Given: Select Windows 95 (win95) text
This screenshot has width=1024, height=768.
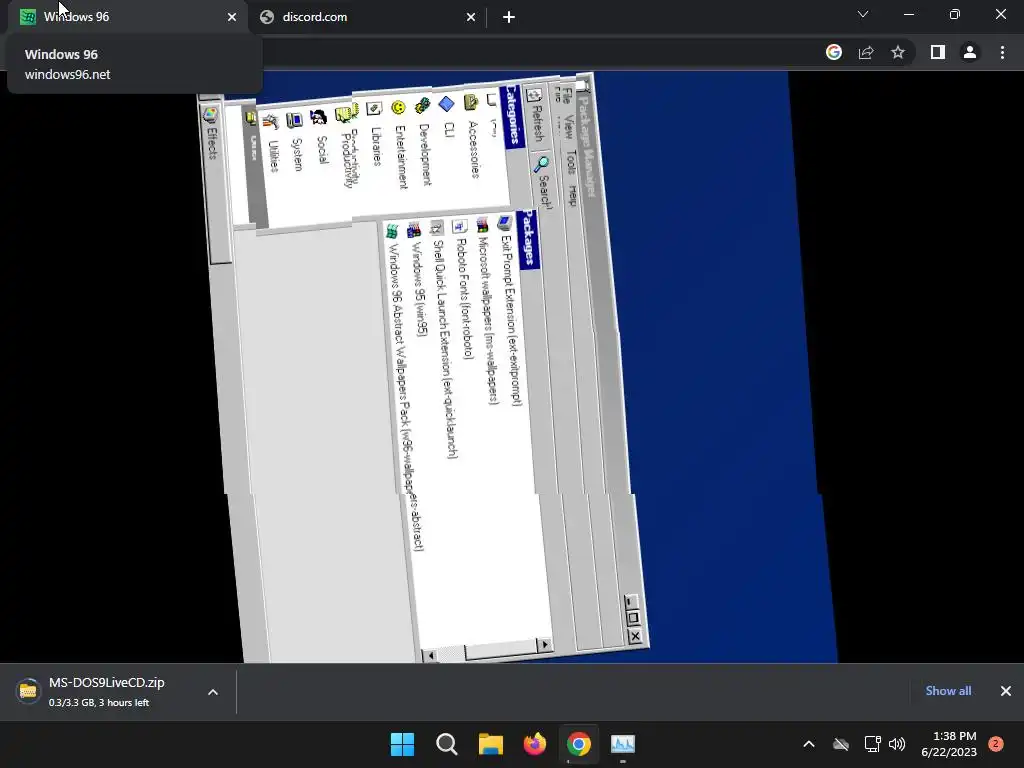Looking at the screenshot, I should click(419, 290).
